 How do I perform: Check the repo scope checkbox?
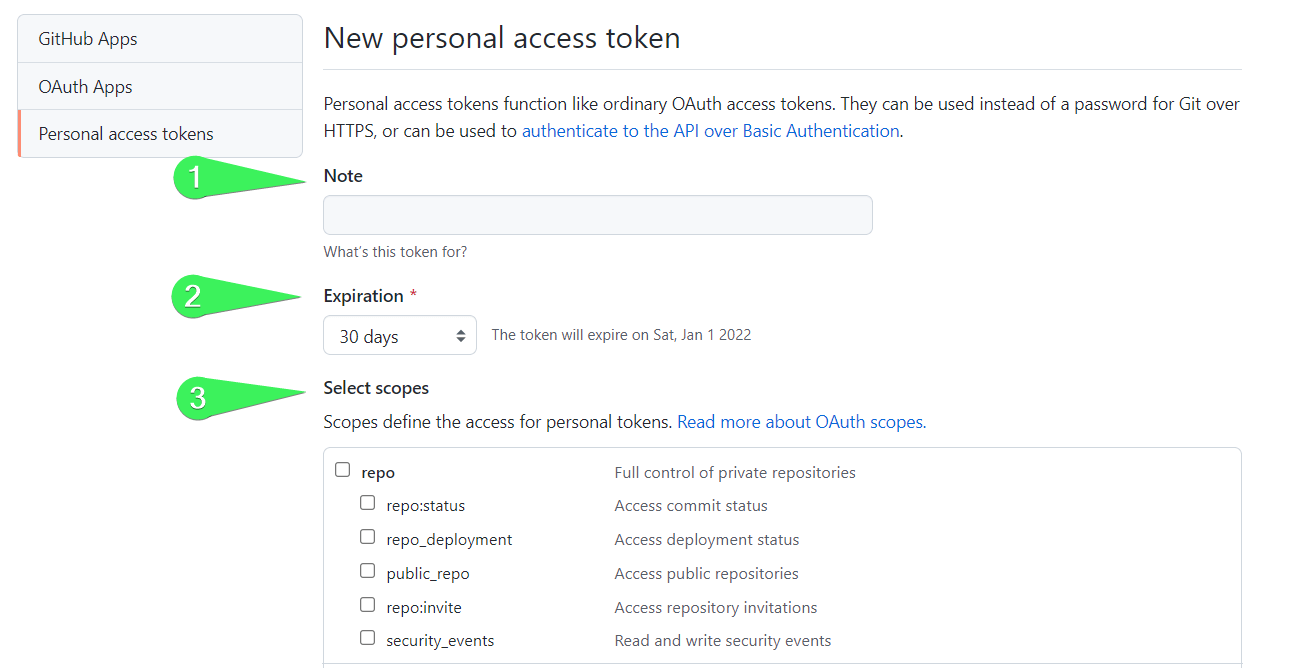pos(342,469)
